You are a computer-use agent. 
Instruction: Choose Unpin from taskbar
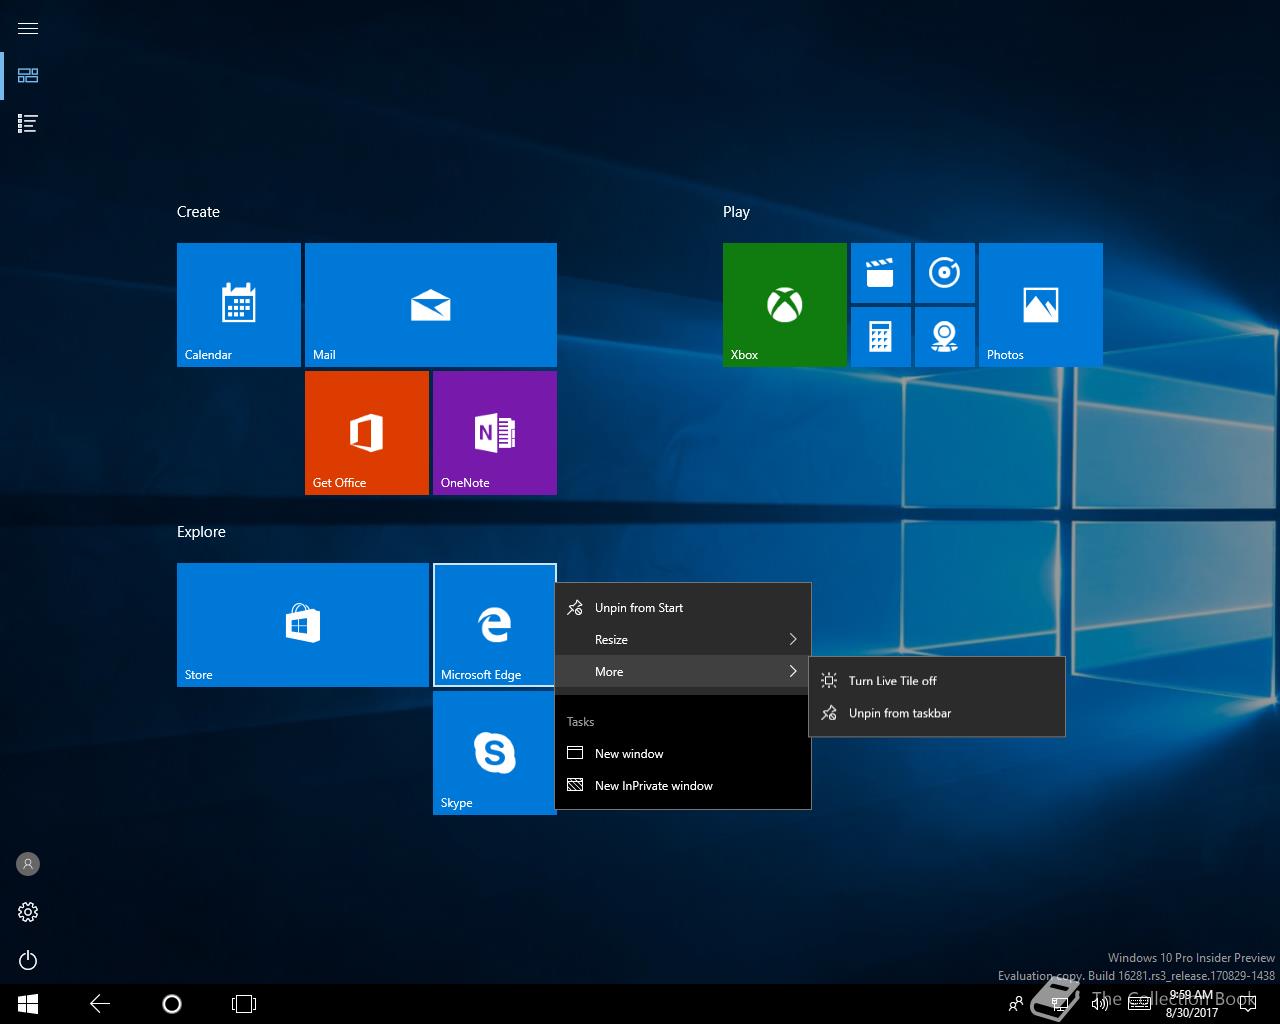tap(937, 713)
